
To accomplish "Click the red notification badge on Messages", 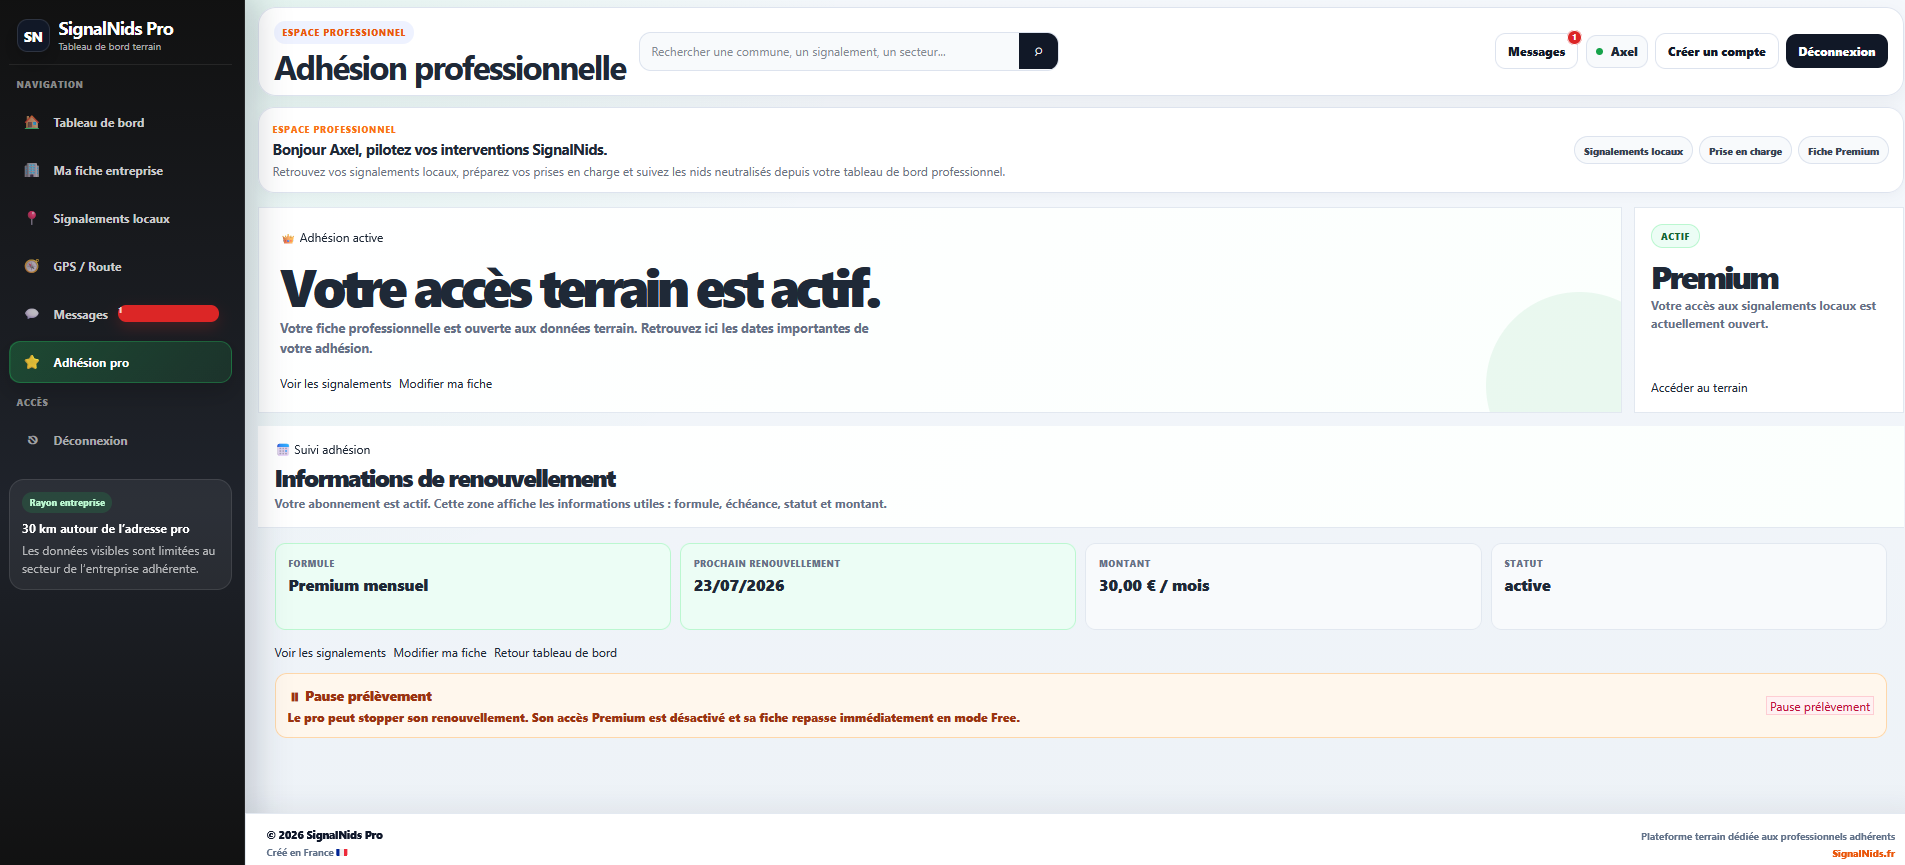I will [1574, 37].
